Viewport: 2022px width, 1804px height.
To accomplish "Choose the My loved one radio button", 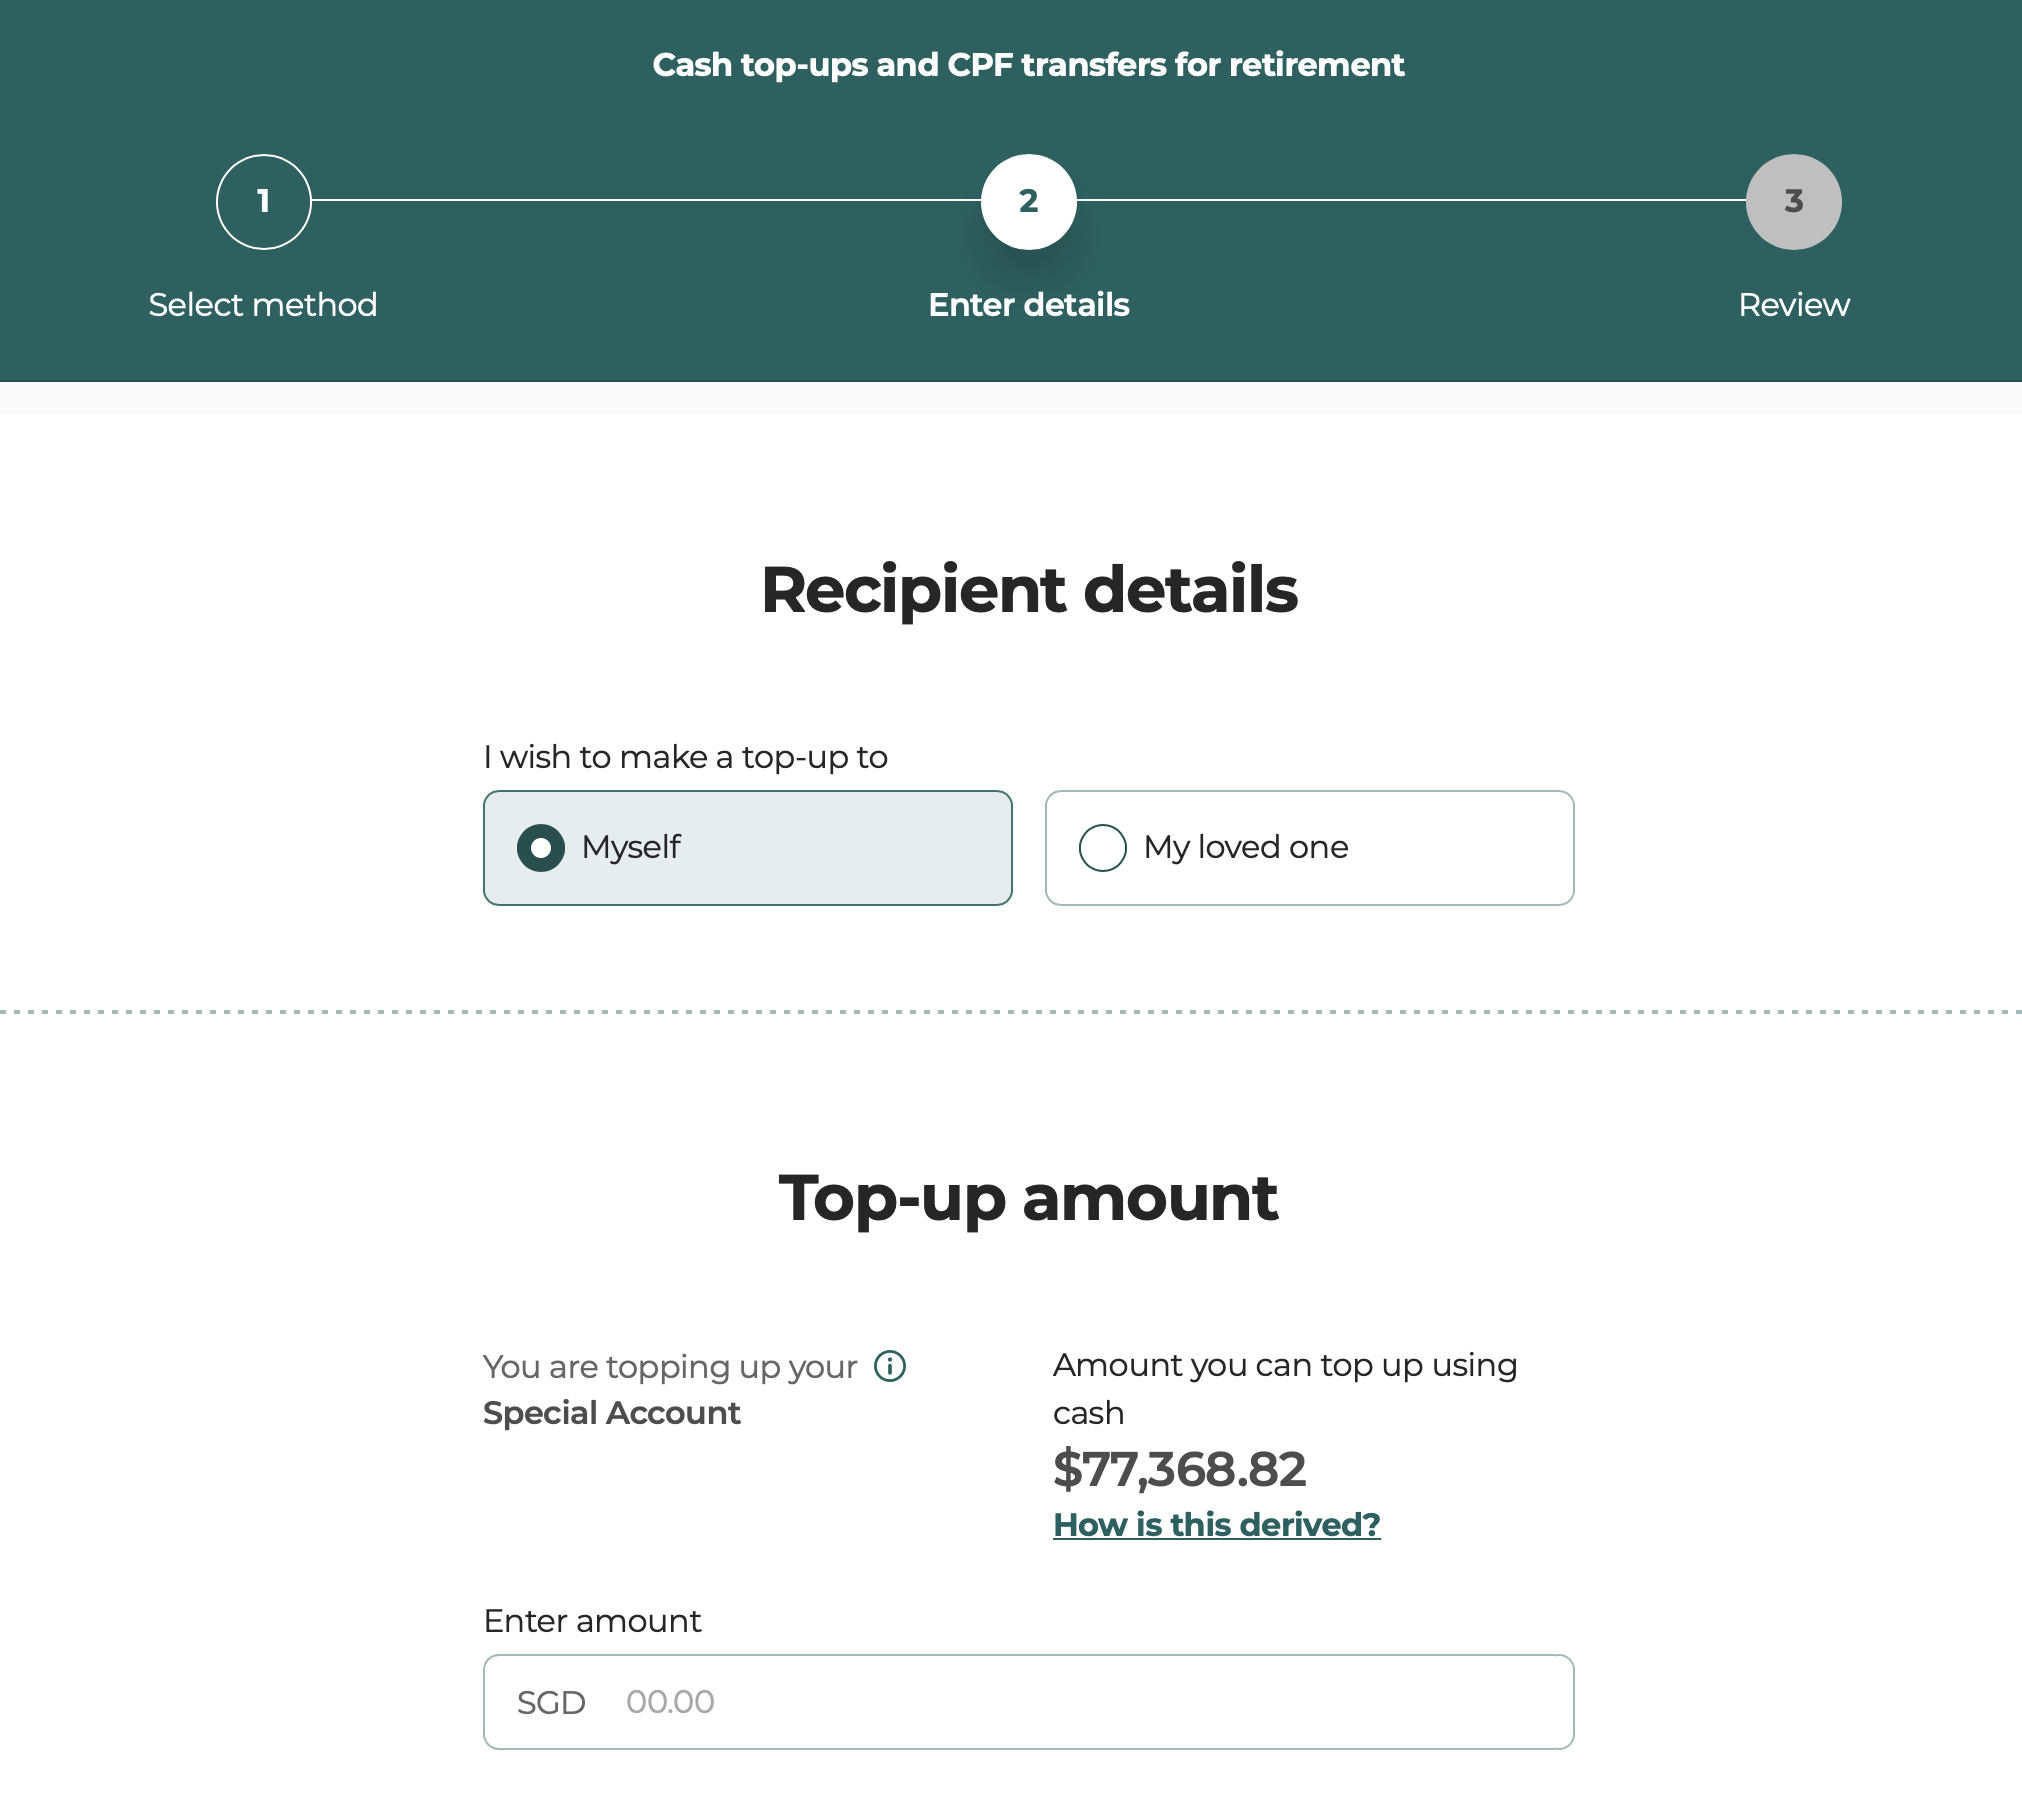I will pos(1102,848).
